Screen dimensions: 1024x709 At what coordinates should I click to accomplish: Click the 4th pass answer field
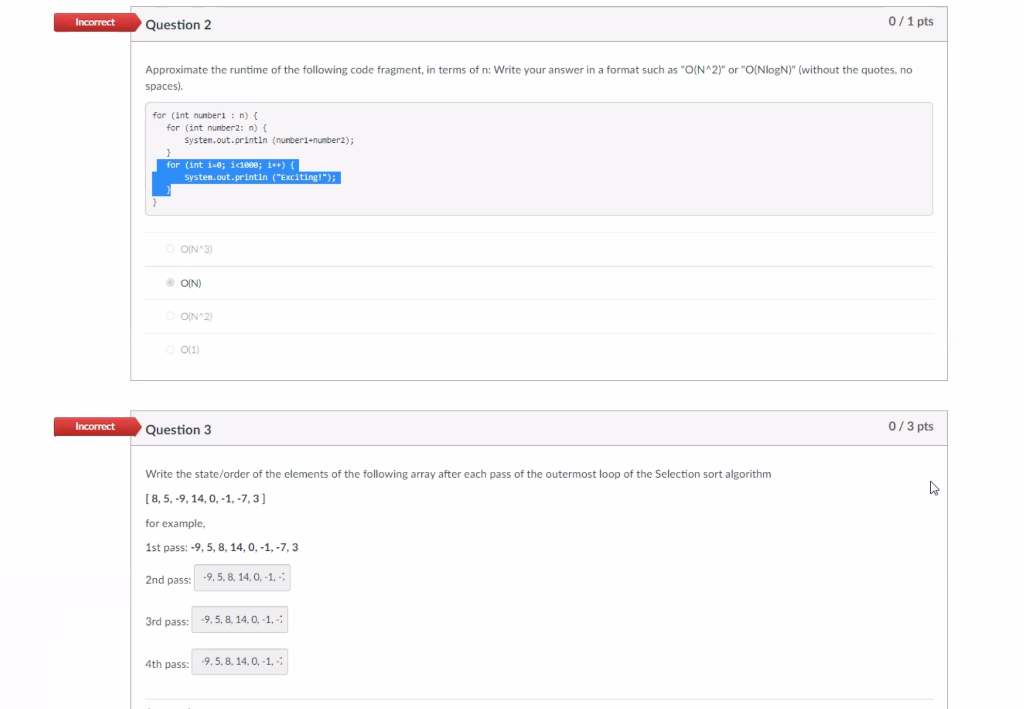pos(240,661)
